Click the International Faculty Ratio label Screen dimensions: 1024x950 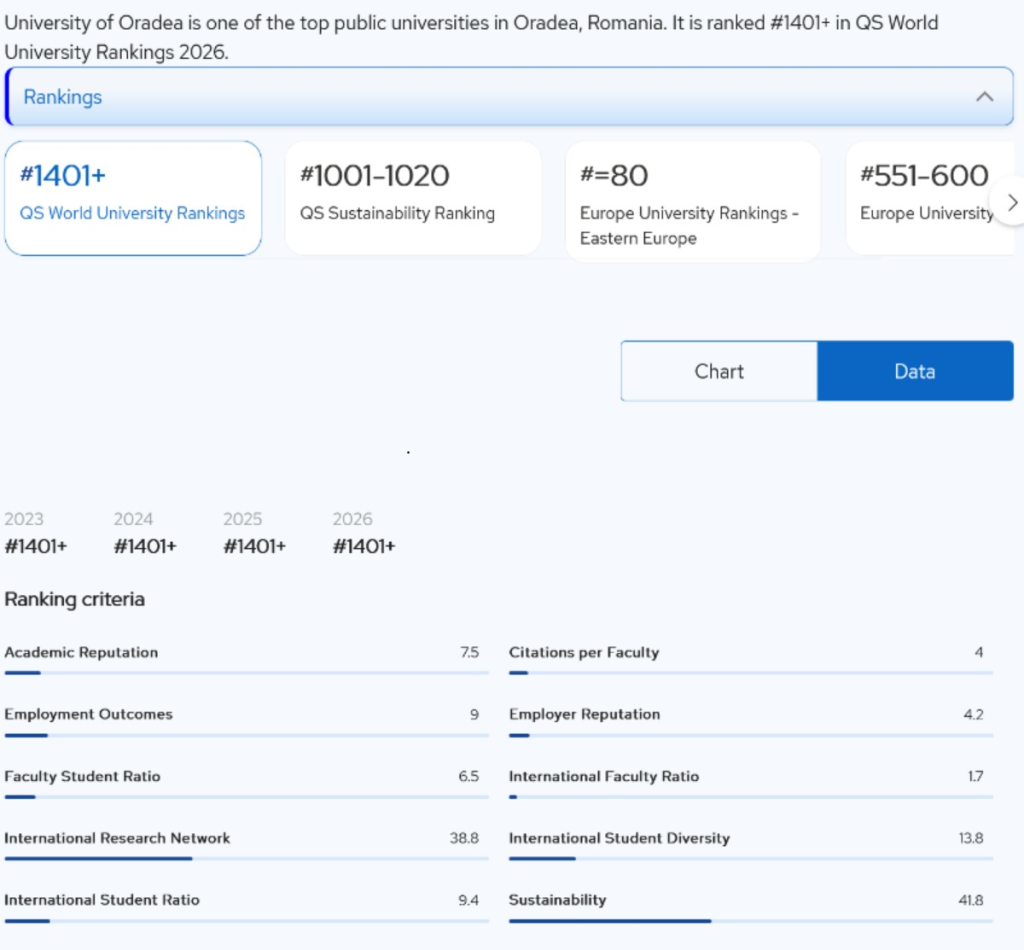604,776
